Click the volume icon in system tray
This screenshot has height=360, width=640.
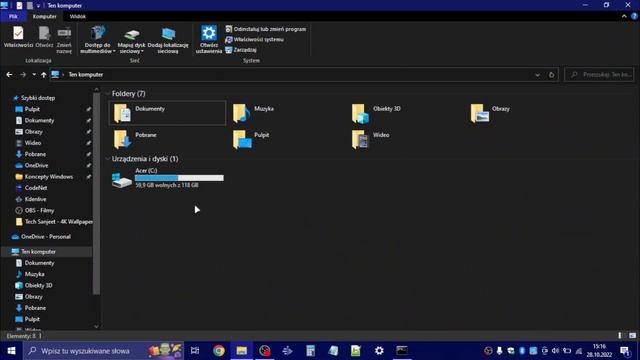pos(556,351)
